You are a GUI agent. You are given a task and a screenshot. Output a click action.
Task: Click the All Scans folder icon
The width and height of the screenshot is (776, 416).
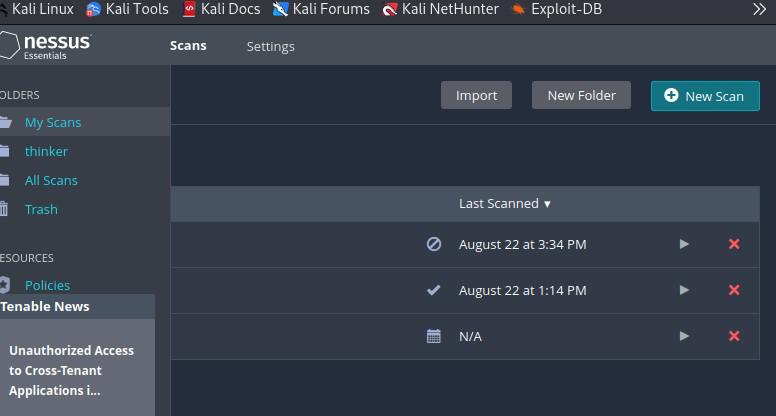click(x=4, y=180)
